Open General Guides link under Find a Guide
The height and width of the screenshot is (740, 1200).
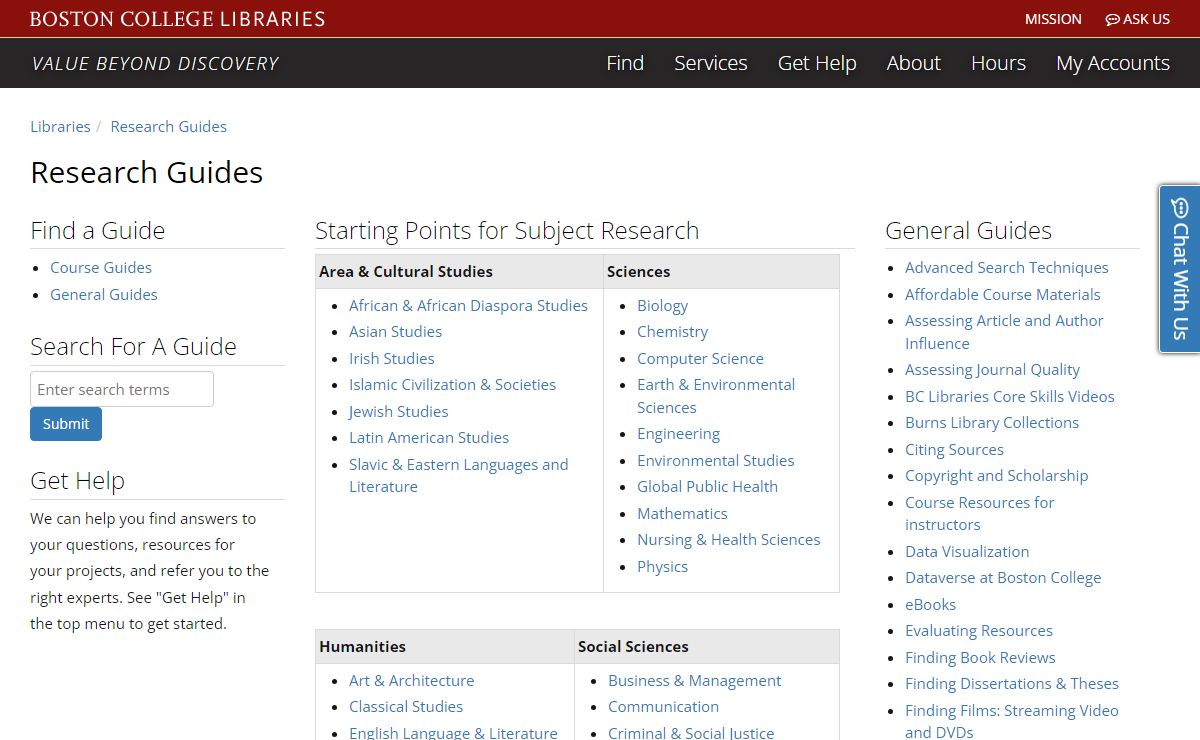(104, 294)
